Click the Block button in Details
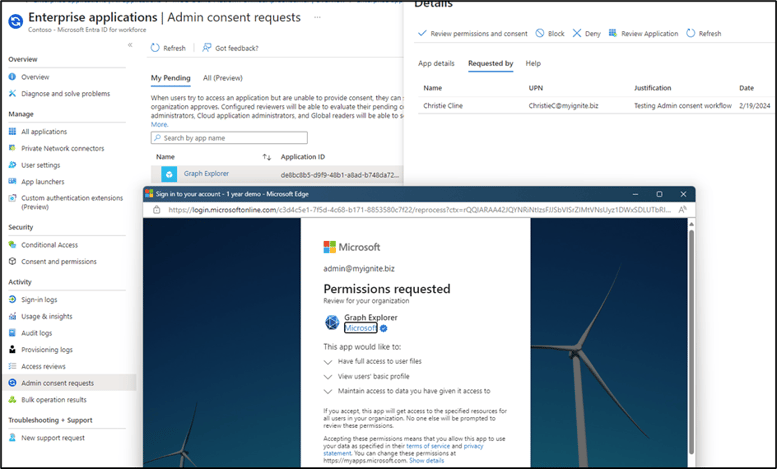The width and height of the screenshot is (777, 469). coord(550,34)
